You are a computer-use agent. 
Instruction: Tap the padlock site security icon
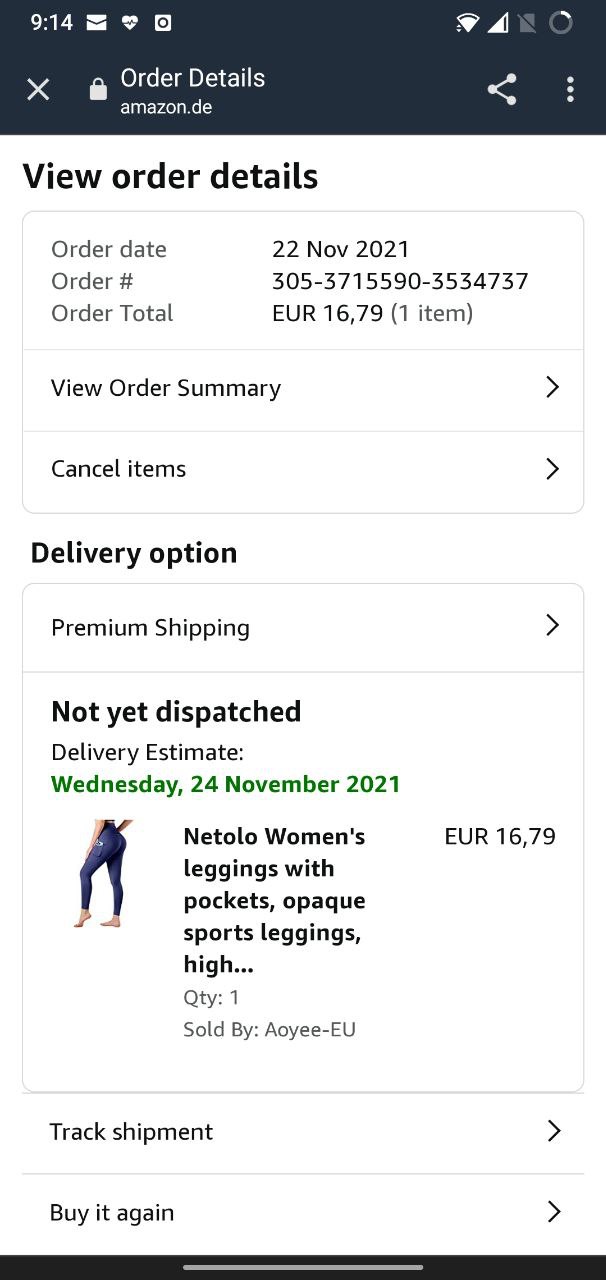[98, 90]
